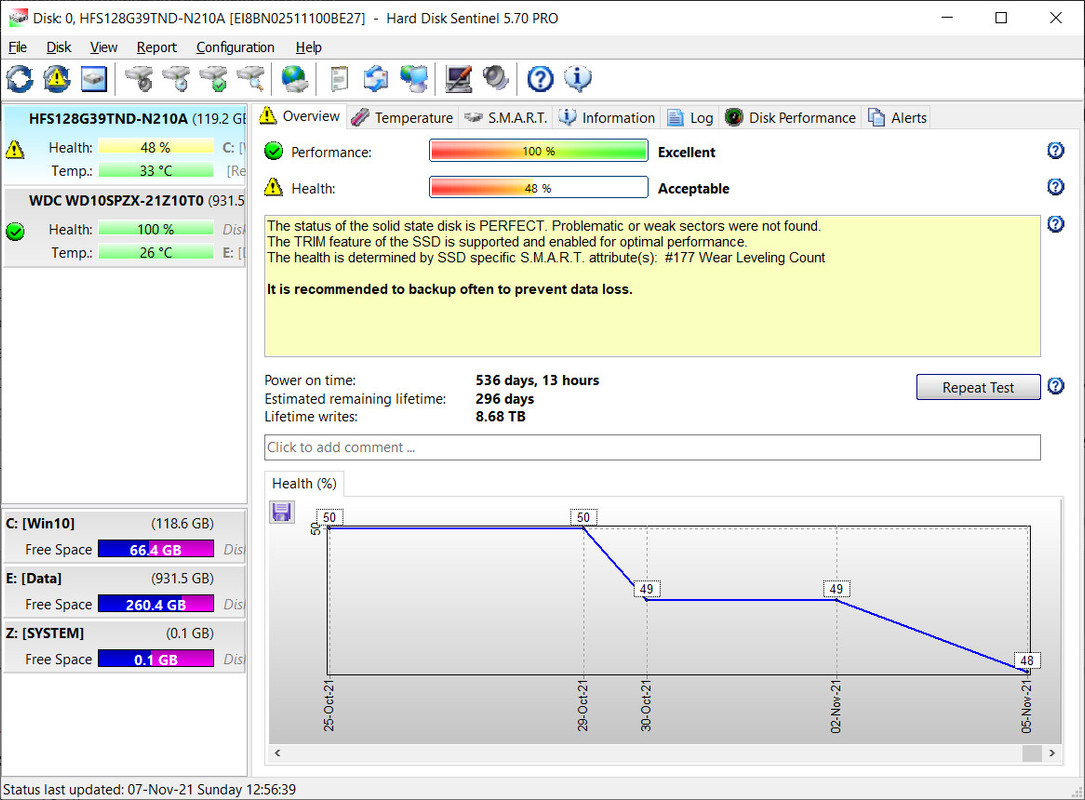Click the speaker sound toolbar icon
The image size is (1085, 800).
(x=495, y=79)
